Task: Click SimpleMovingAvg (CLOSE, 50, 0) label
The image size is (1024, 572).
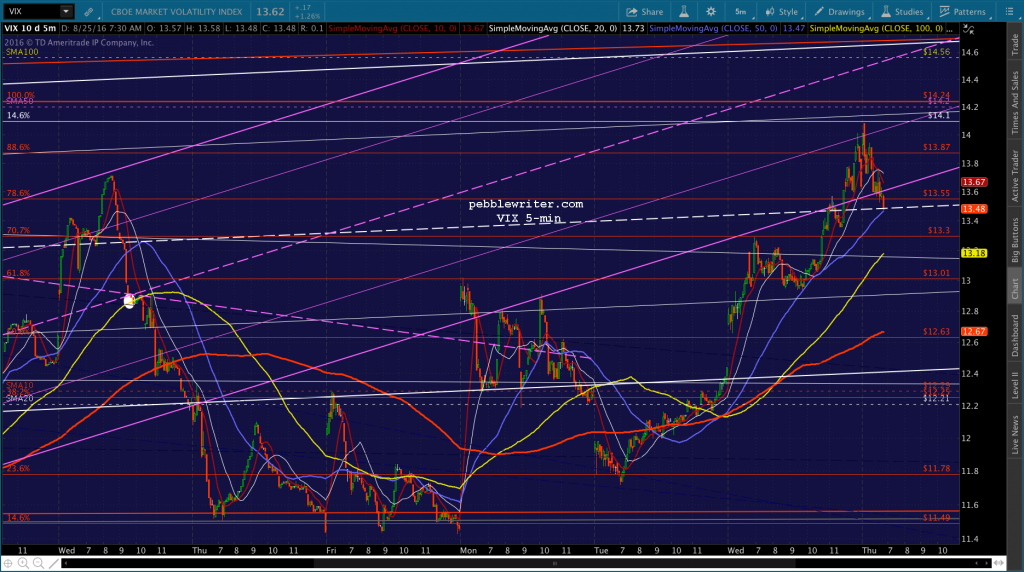Action: pos(713,29)
